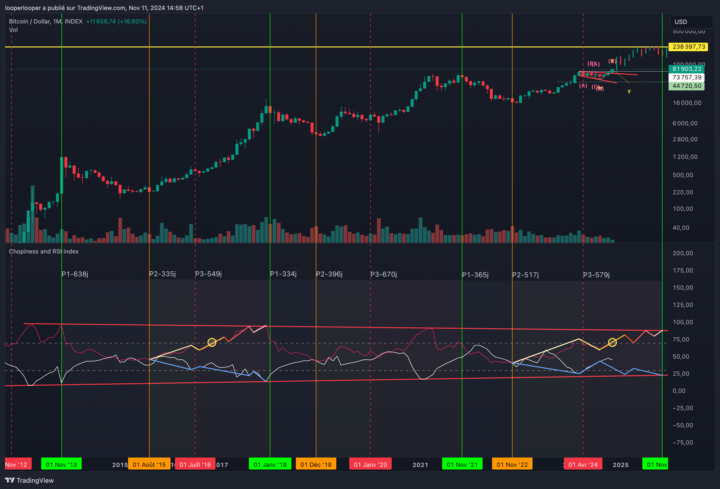Click the red '01 Avr '24' date marker
This screenshot has width=720, height=489.
point(583,464)
